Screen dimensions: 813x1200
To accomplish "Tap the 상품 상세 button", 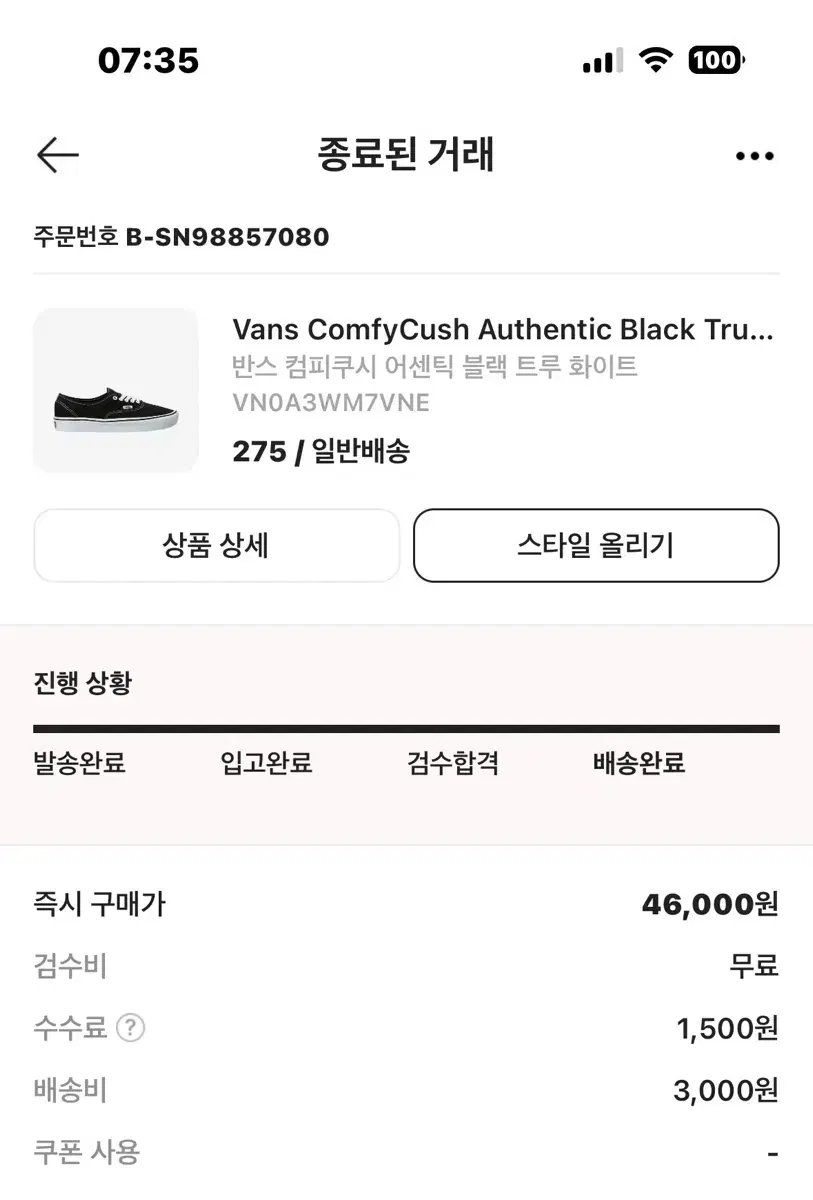I will 216,545.
